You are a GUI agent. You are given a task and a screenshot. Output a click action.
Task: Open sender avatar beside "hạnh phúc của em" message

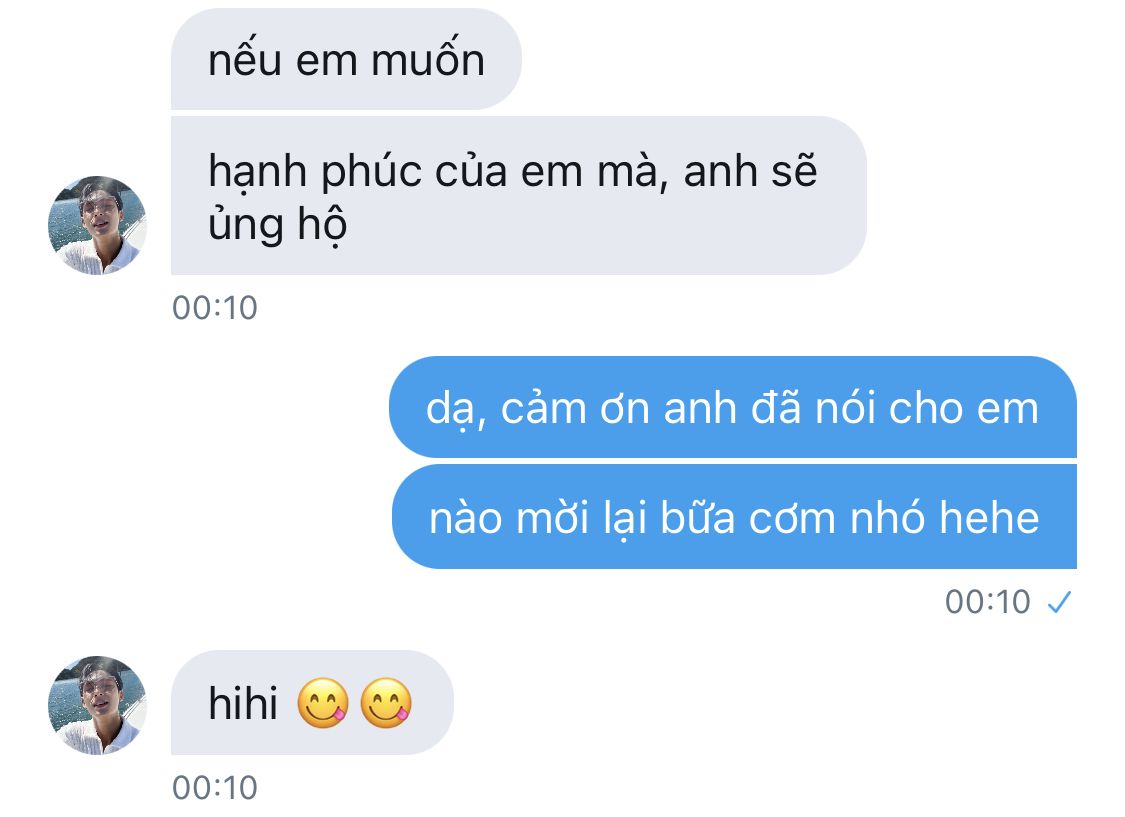pyautogui.click(x=98, y=225)
